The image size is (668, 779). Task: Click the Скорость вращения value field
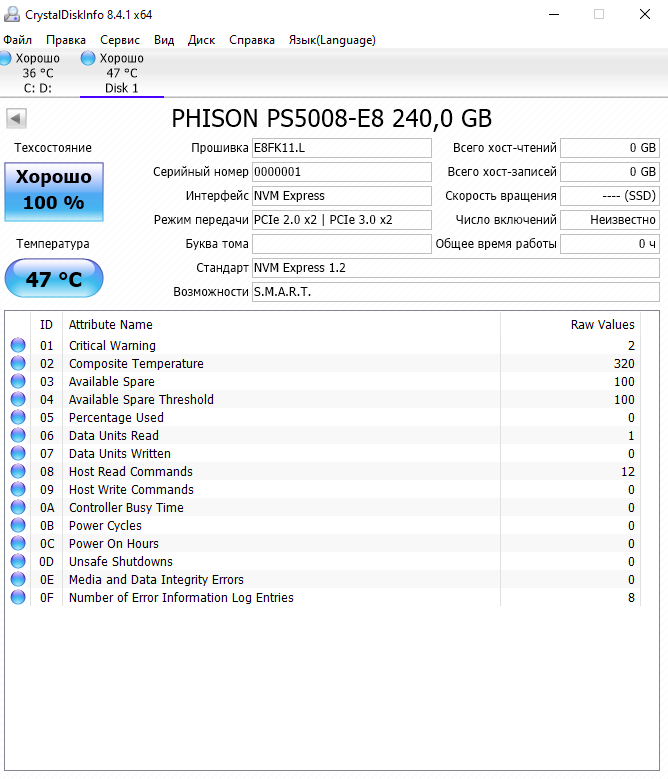click(610, 196)
